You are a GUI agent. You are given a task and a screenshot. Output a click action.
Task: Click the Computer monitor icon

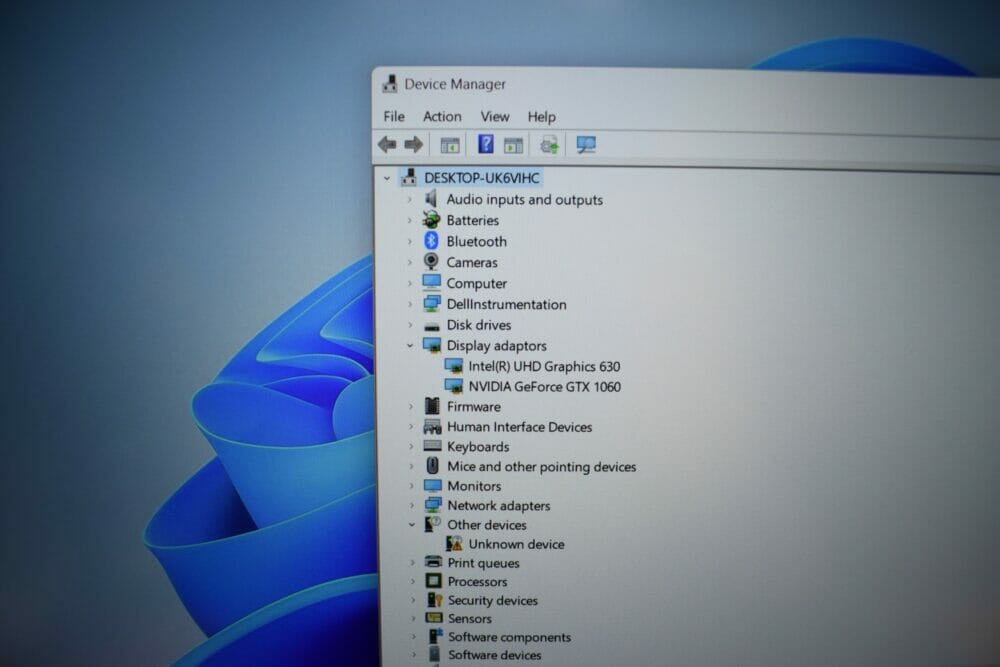click(x=432, y=282)
